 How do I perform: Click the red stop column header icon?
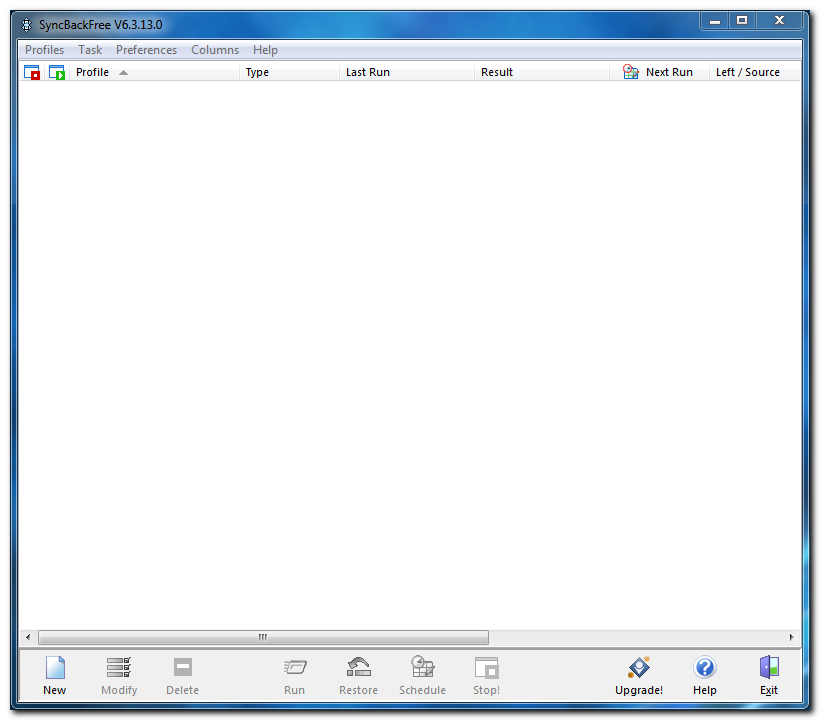click(32, 72)
